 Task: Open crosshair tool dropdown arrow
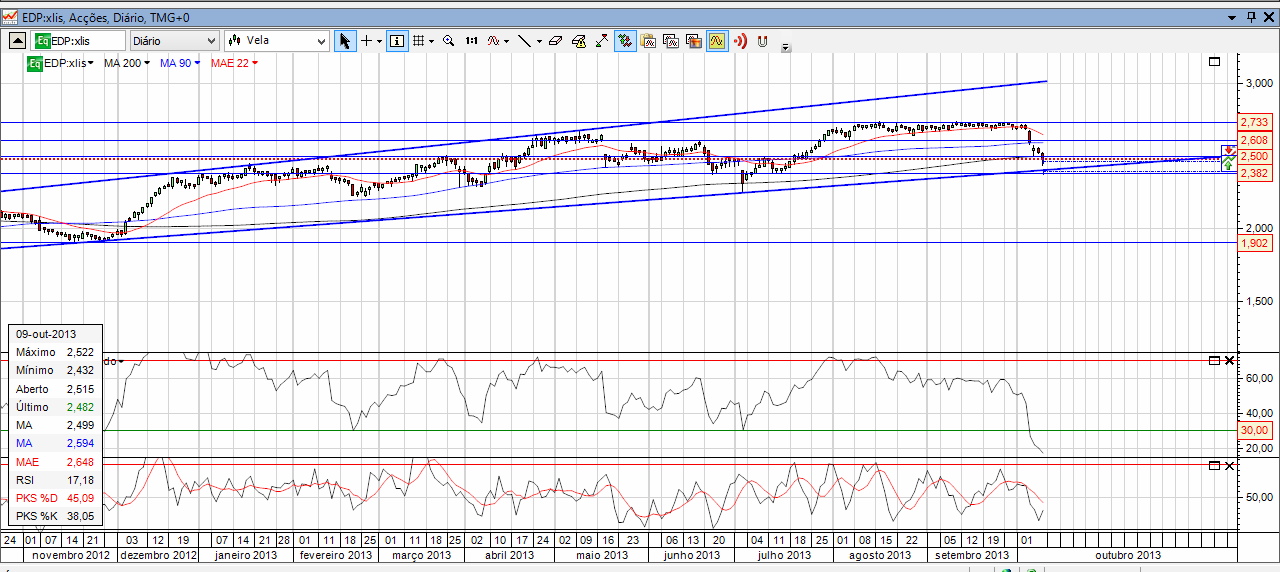378,41
